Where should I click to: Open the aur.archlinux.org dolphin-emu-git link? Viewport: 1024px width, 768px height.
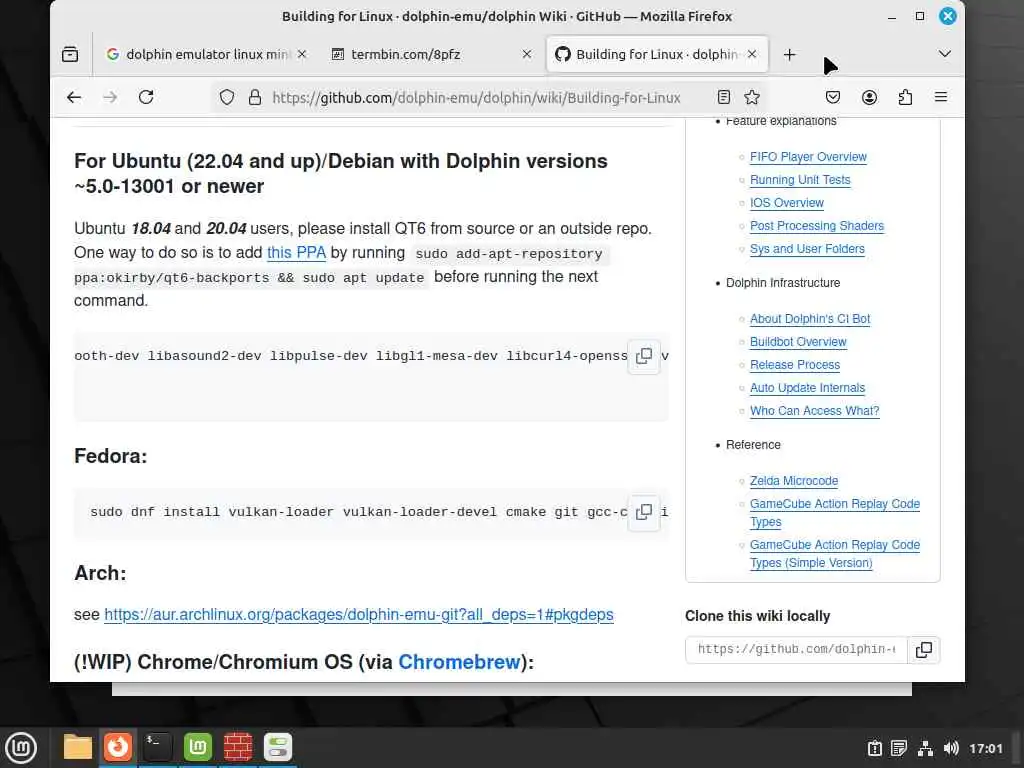tap(359, 615)
